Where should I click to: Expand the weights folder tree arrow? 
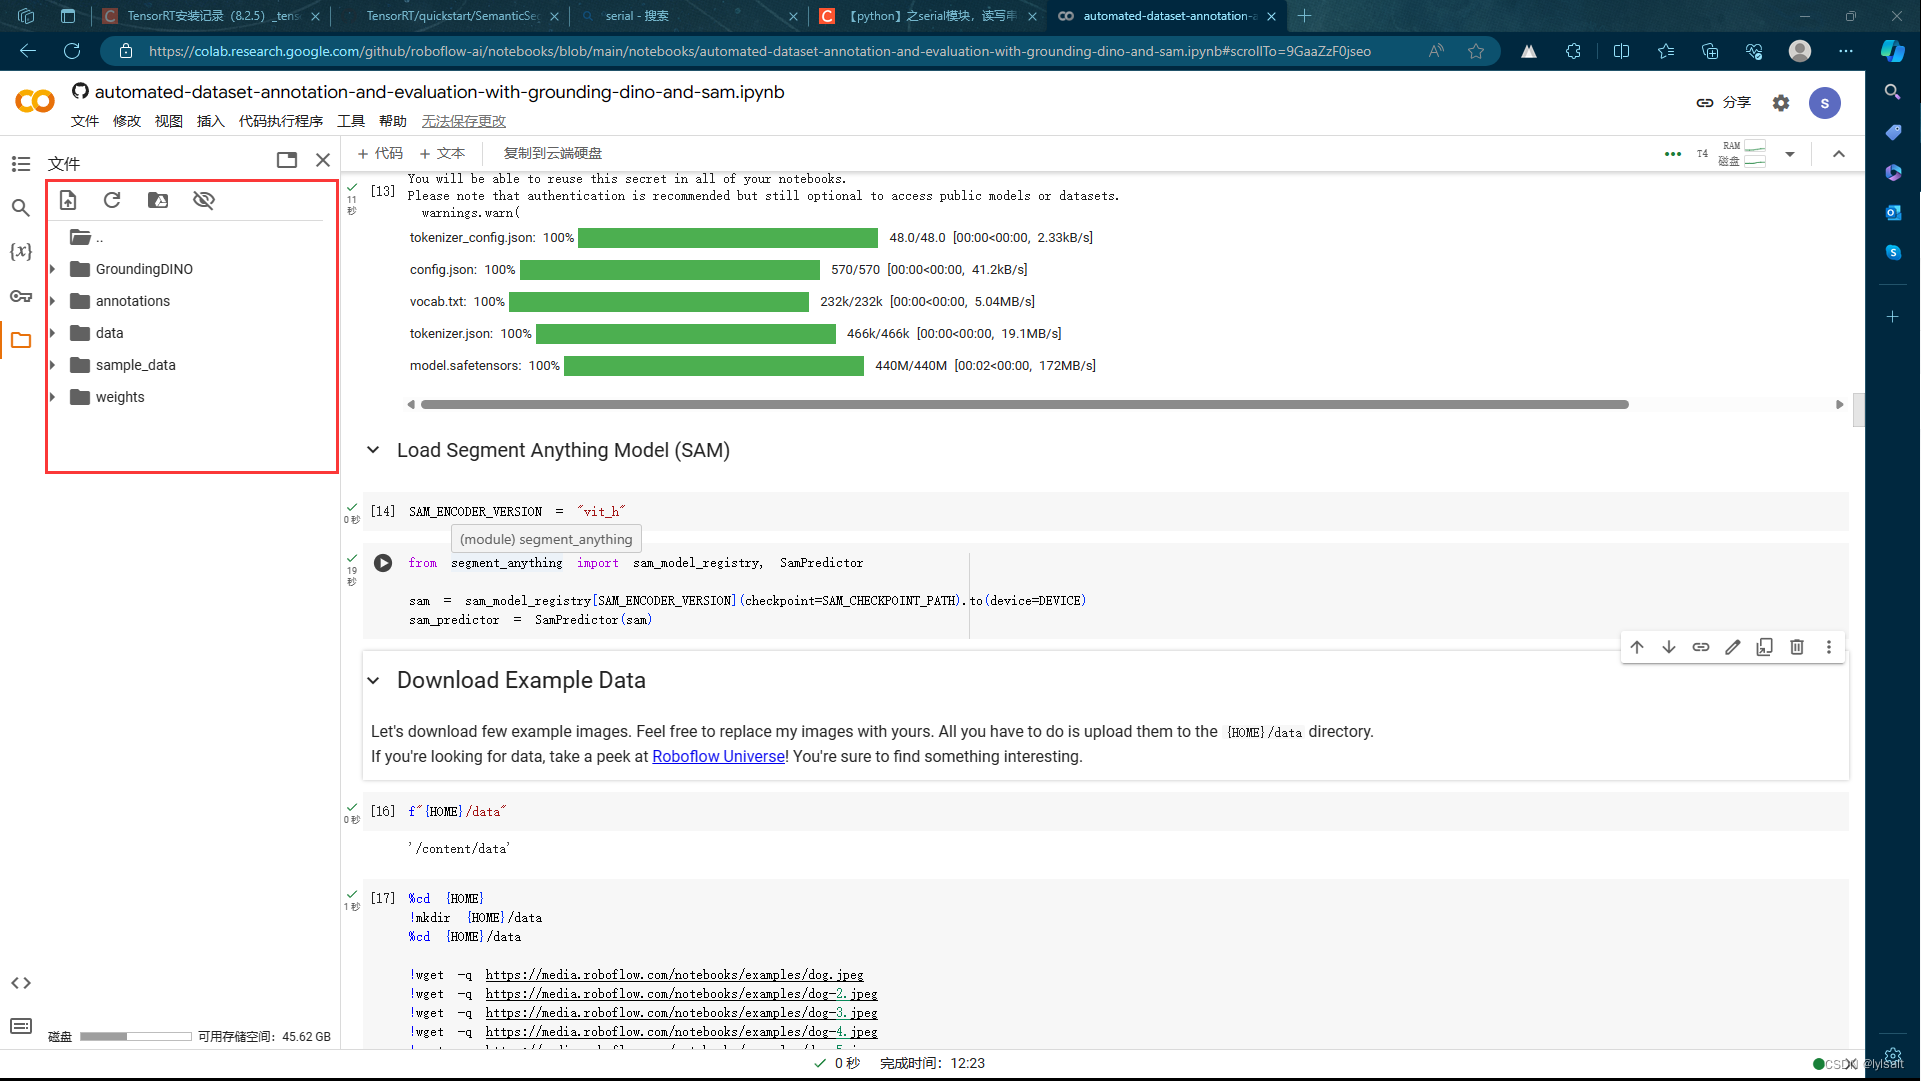pos(53,397)
